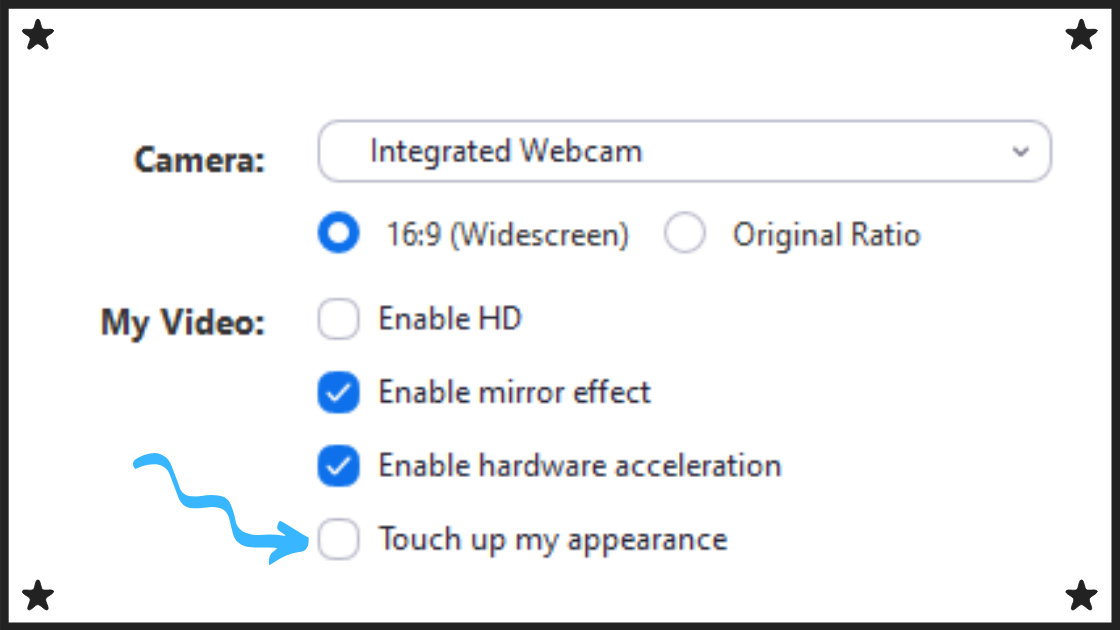Click the chevron arrow in Camera dropdown

1020,152
